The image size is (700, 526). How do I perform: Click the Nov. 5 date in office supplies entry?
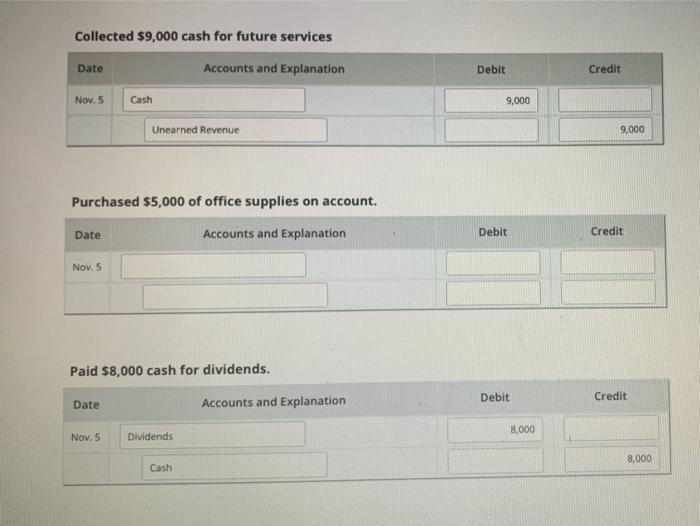pyautogui.click(x=86, y=266)
